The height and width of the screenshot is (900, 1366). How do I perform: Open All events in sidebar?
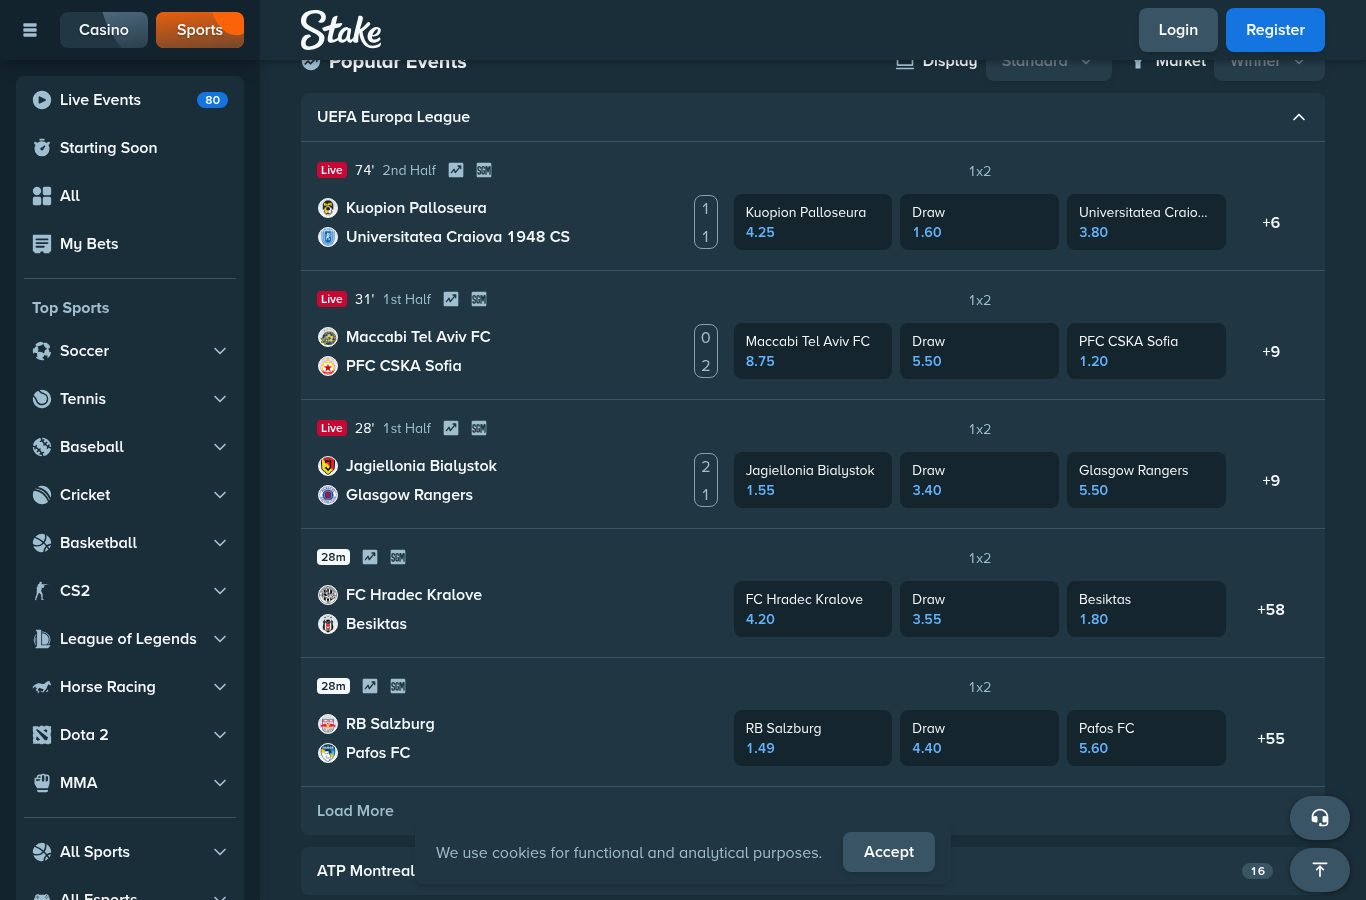click(x=130, y=196)
